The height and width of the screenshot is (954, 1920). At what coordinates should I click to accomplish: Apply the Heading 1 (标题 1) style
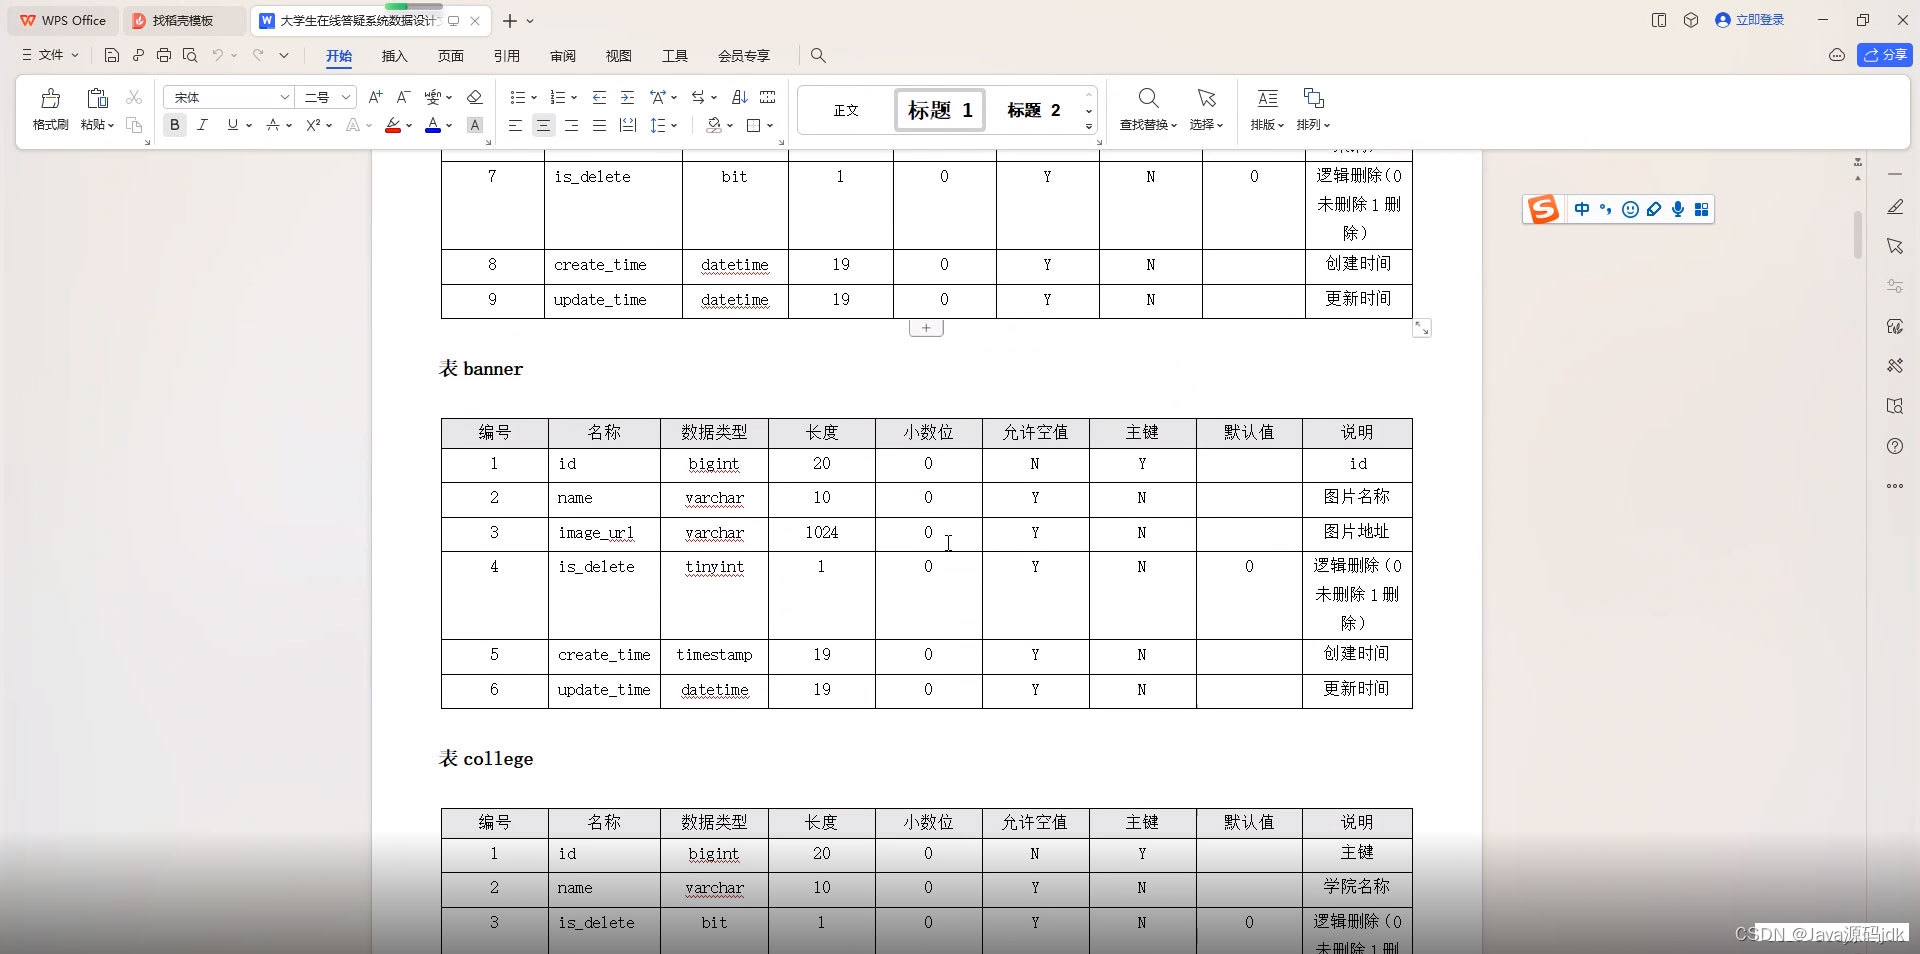tap(940, 110)
